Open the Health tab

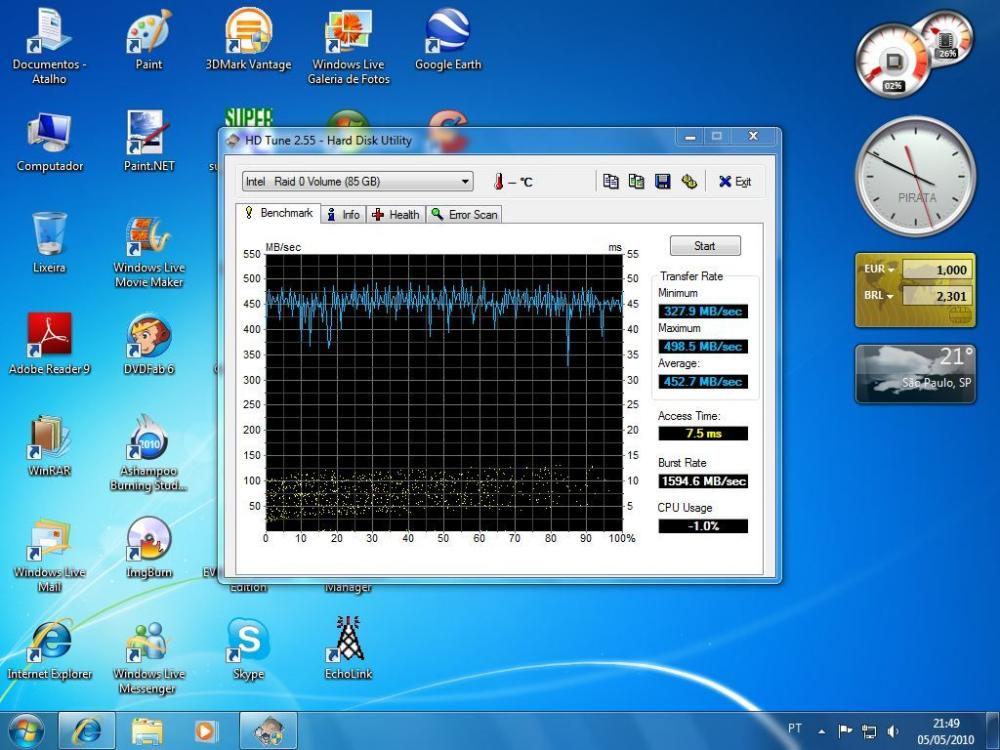pos(396,214)
